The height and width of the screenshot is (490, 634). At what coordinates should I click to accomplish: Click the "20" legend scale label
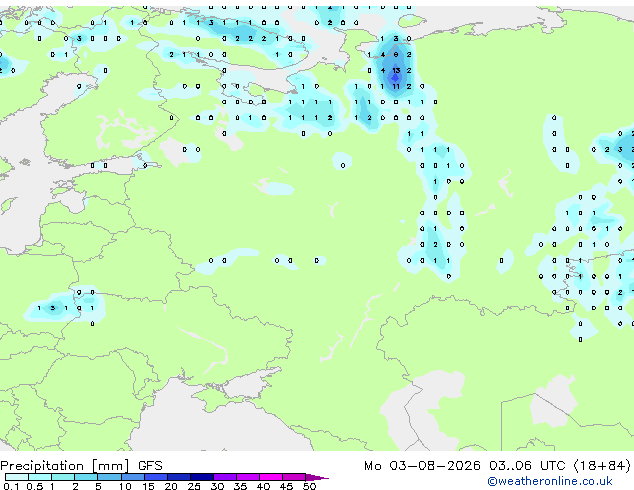click(x=171, y=486)
